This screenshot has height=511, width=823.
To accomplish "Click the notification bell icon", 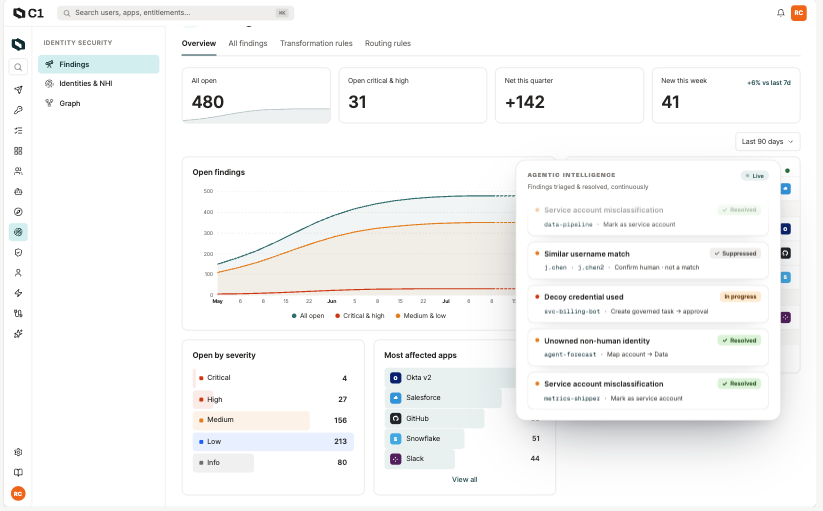I will [x=780, y=13].
